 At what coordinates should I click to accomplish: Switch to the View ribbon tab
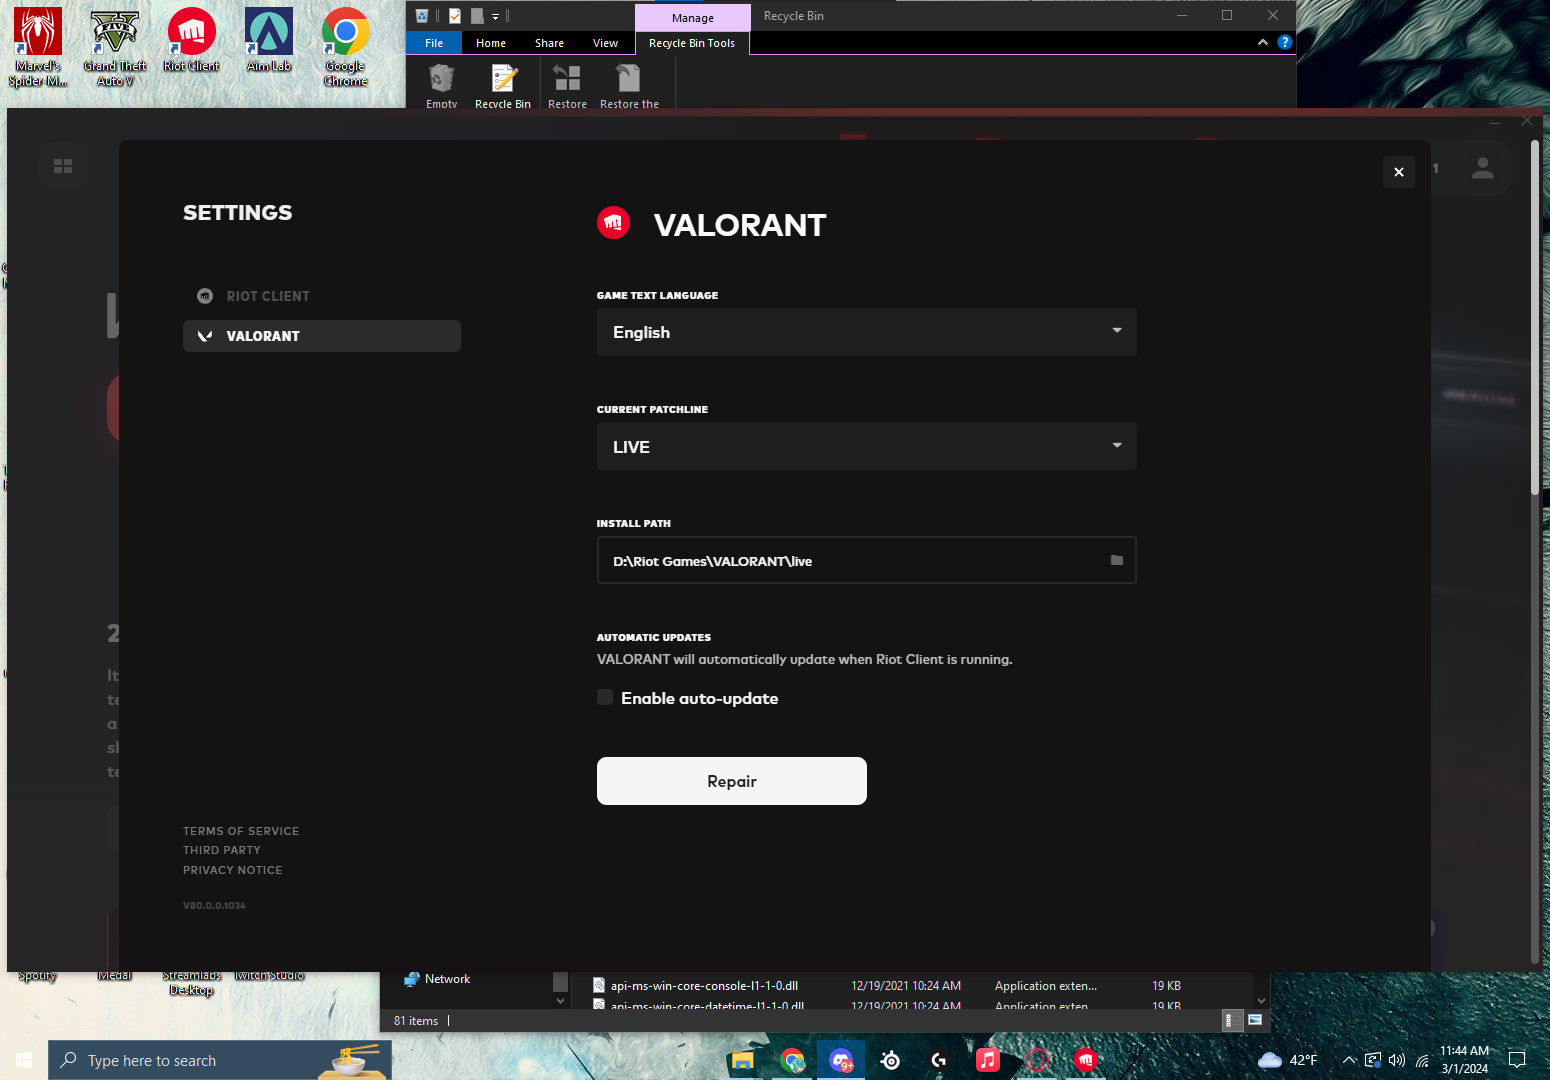pos(605,43)
